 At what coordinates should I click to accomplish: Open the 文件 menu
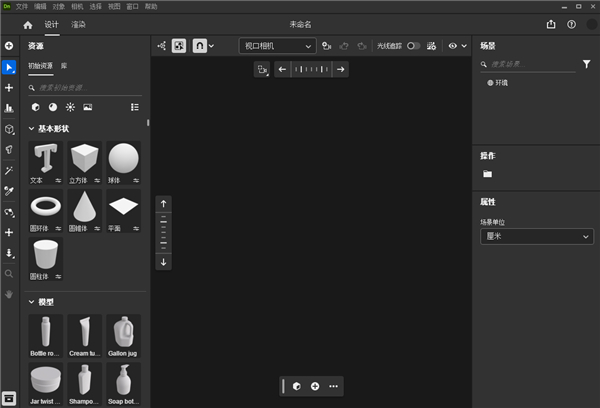point(22,6)
